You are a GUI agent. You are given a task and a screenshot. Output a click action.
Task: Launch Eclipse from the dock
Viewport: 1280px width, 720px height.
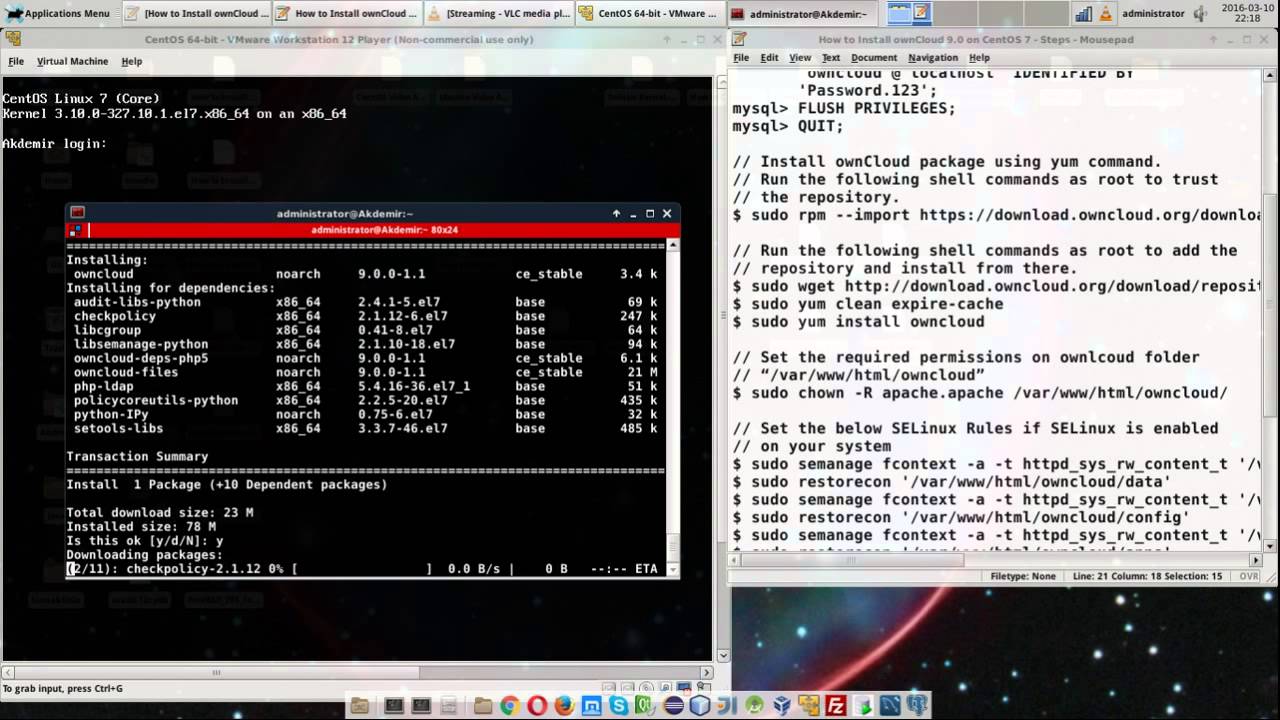[674, 705]
